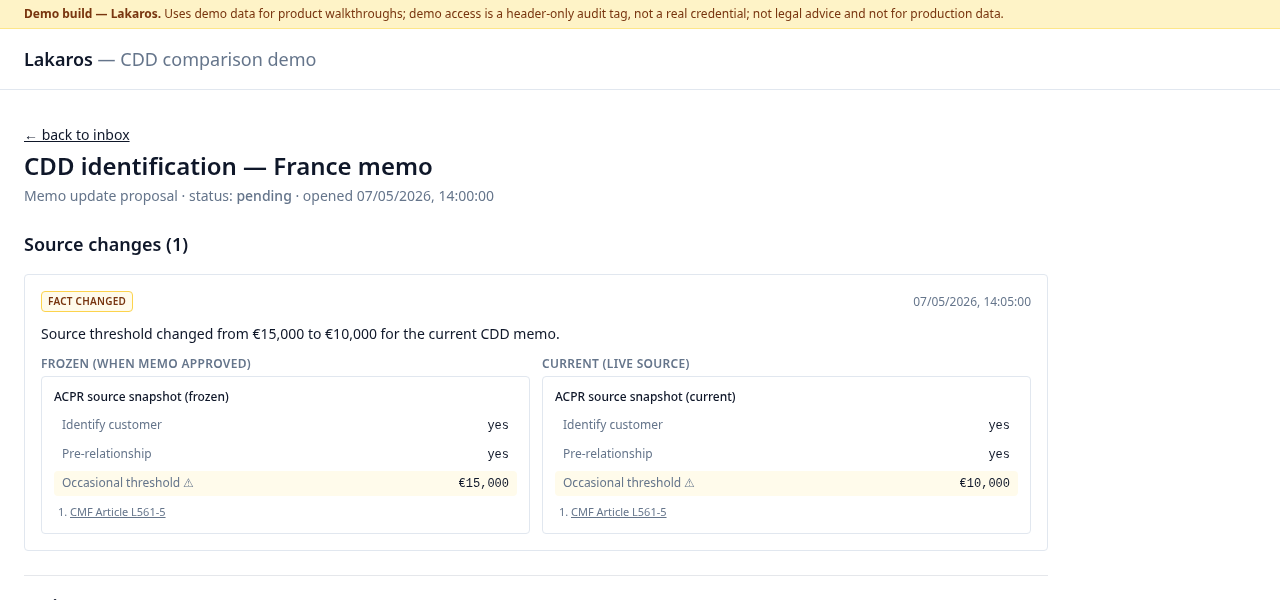Select the Lakaros brand title in header
Viewport: 1280px width, 600px height.
click(x=58, y=59)
